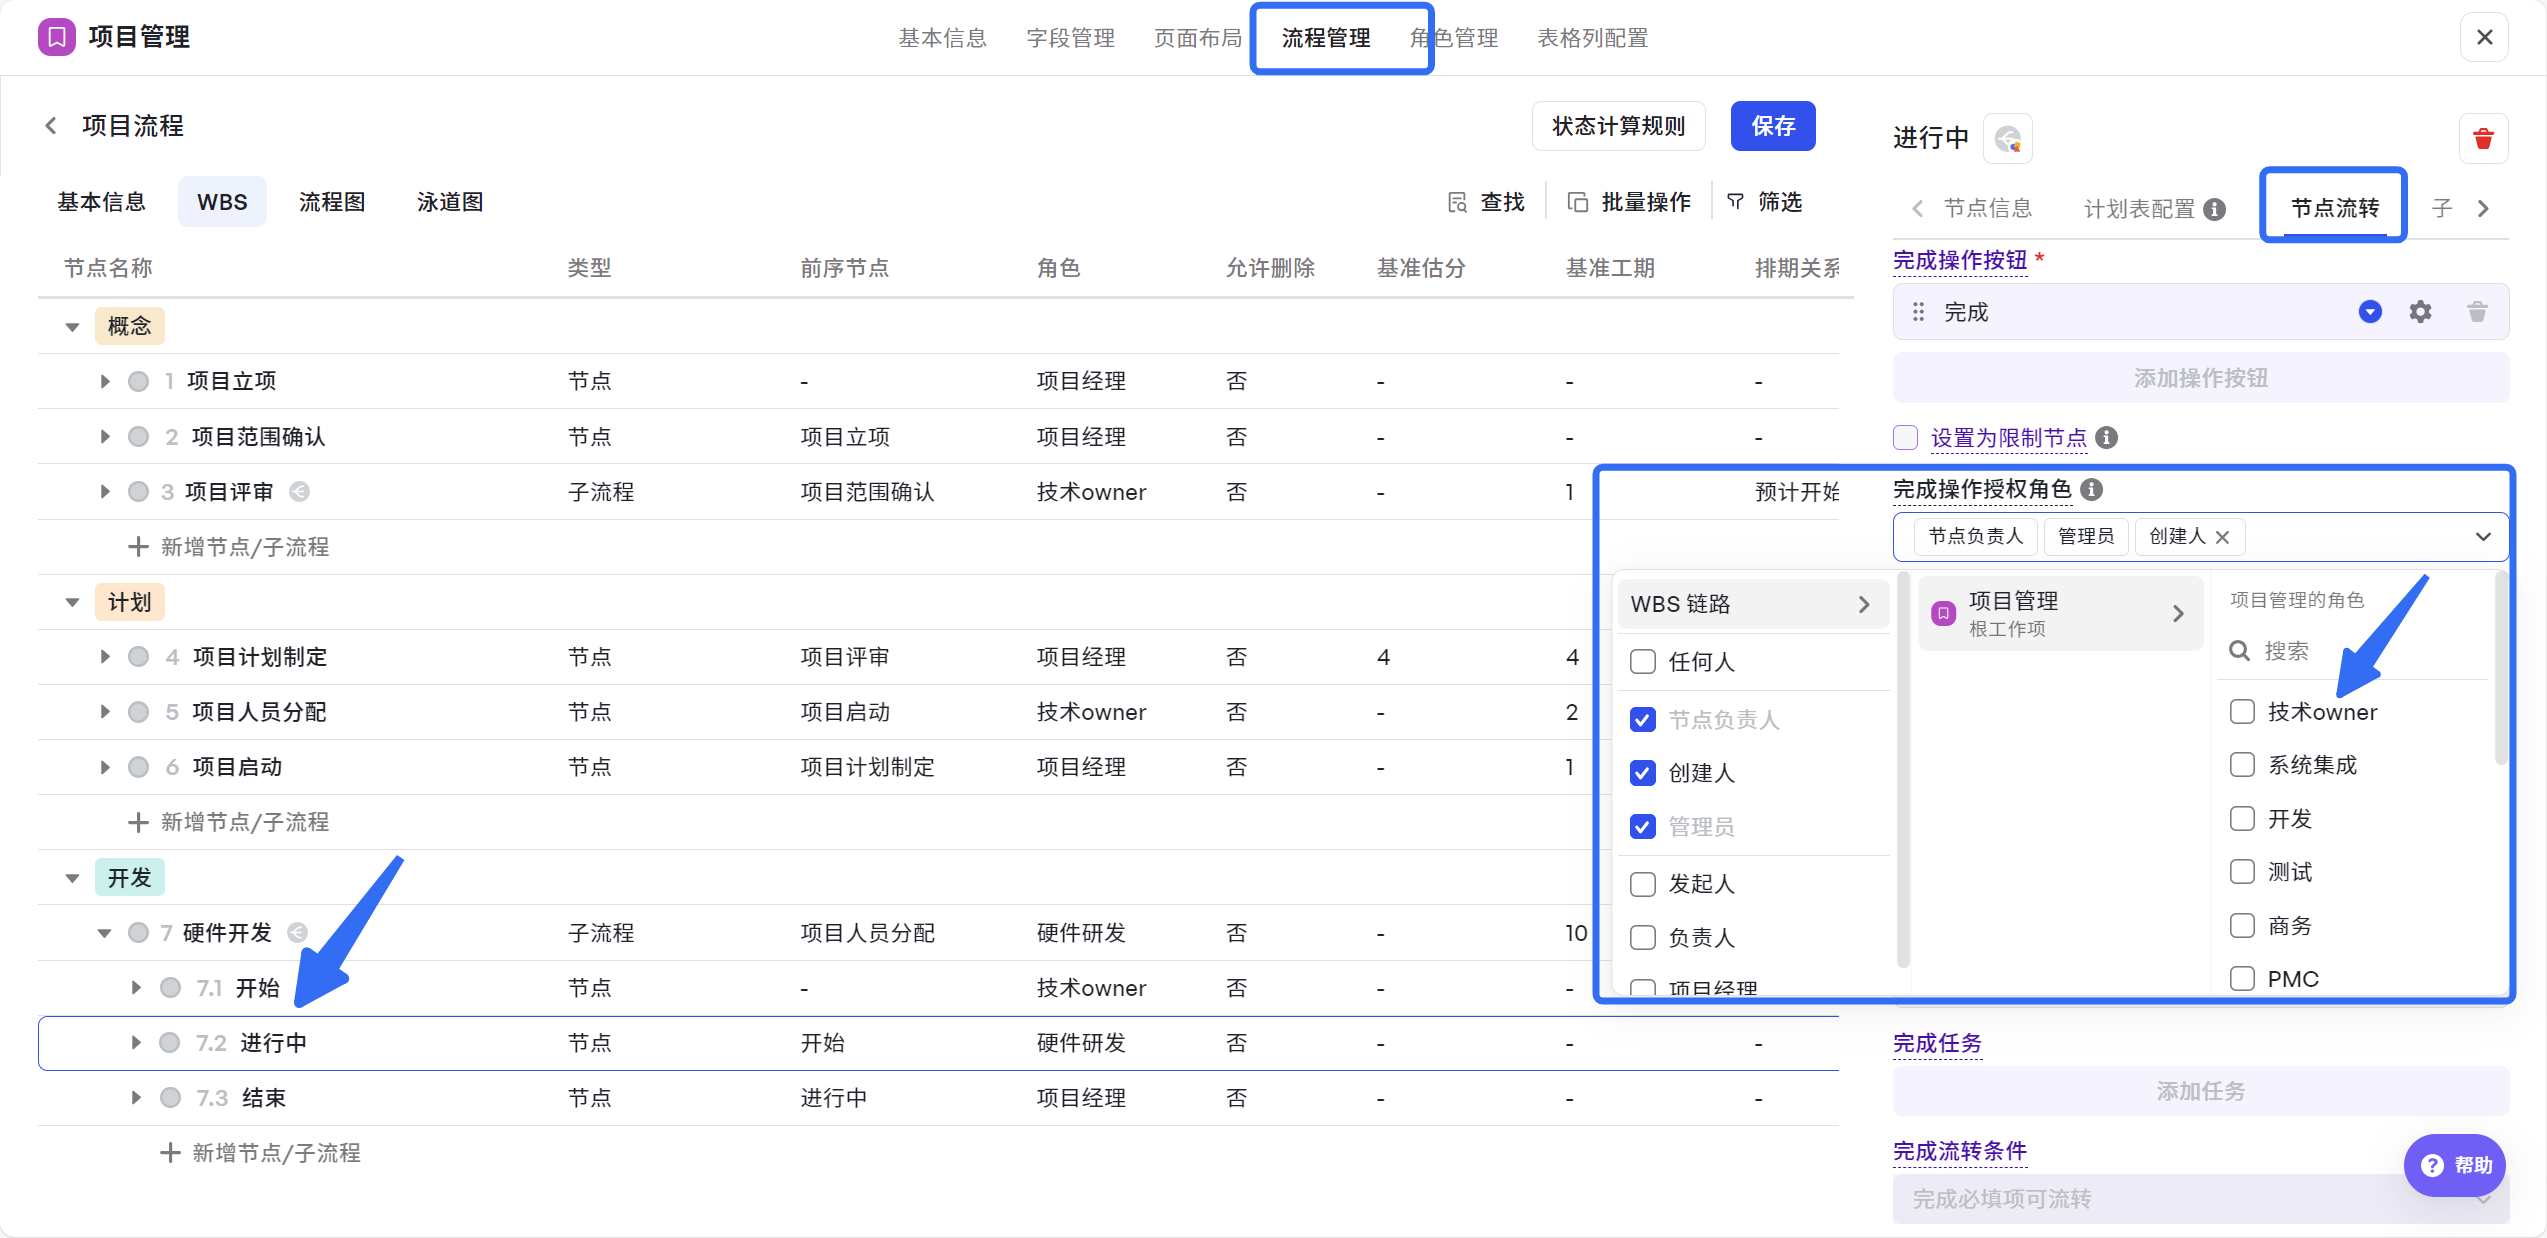The height and width of the screenshot is (1238, 2547).
Task: Expand the 7.3 结束 node row
Action: [136, 1098]
